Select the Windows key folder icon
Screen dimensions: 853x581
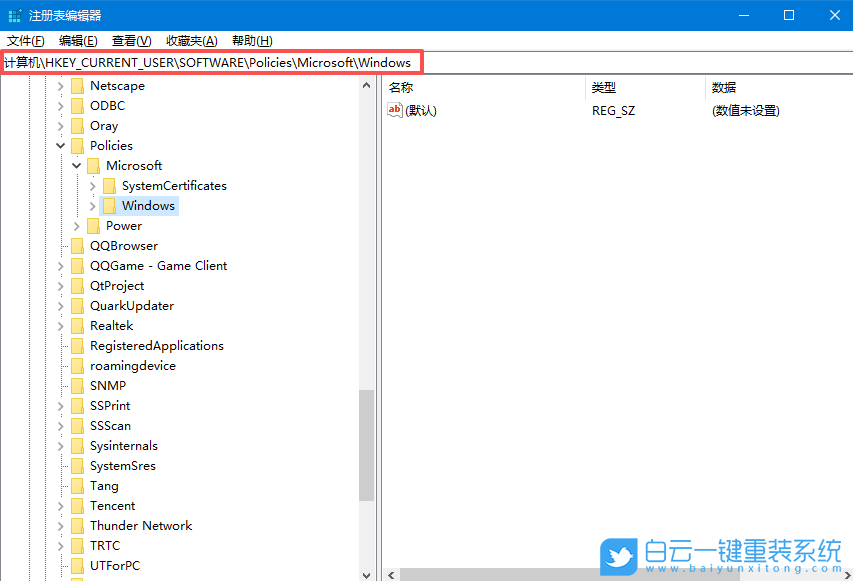pyautogui.click(x=108, y=205)
